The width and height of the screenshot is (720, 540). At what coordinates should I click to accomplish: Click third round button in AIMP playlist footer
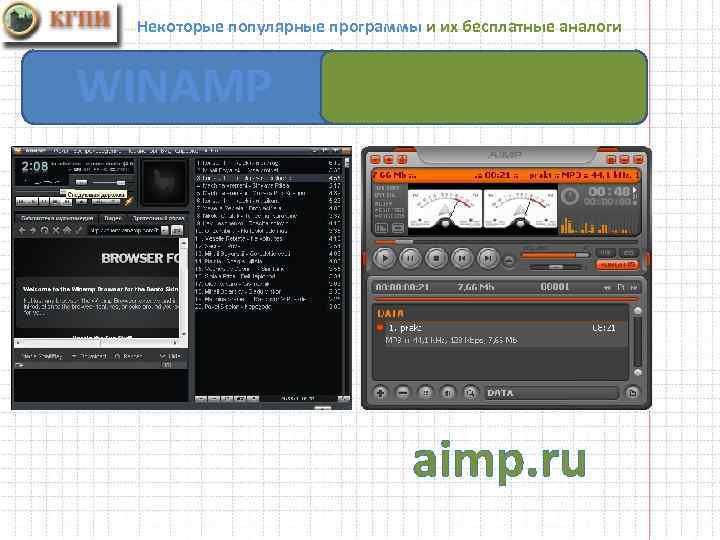(x=426, y=393)
